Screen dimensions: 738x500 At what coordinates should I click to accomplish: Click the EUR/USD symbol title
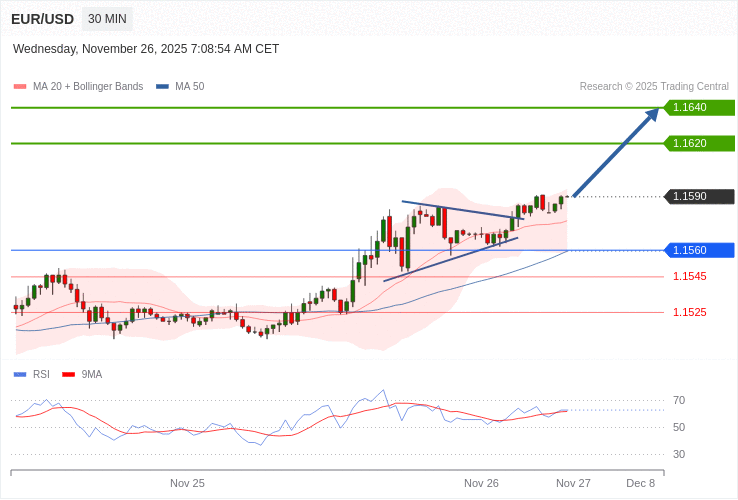click(42, 19)
